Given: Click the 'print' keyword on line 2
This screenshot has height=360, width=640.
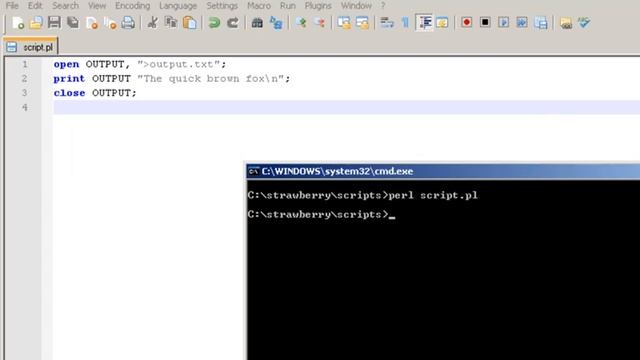Looking at the screenshot, I should click(x=69, y=79).
